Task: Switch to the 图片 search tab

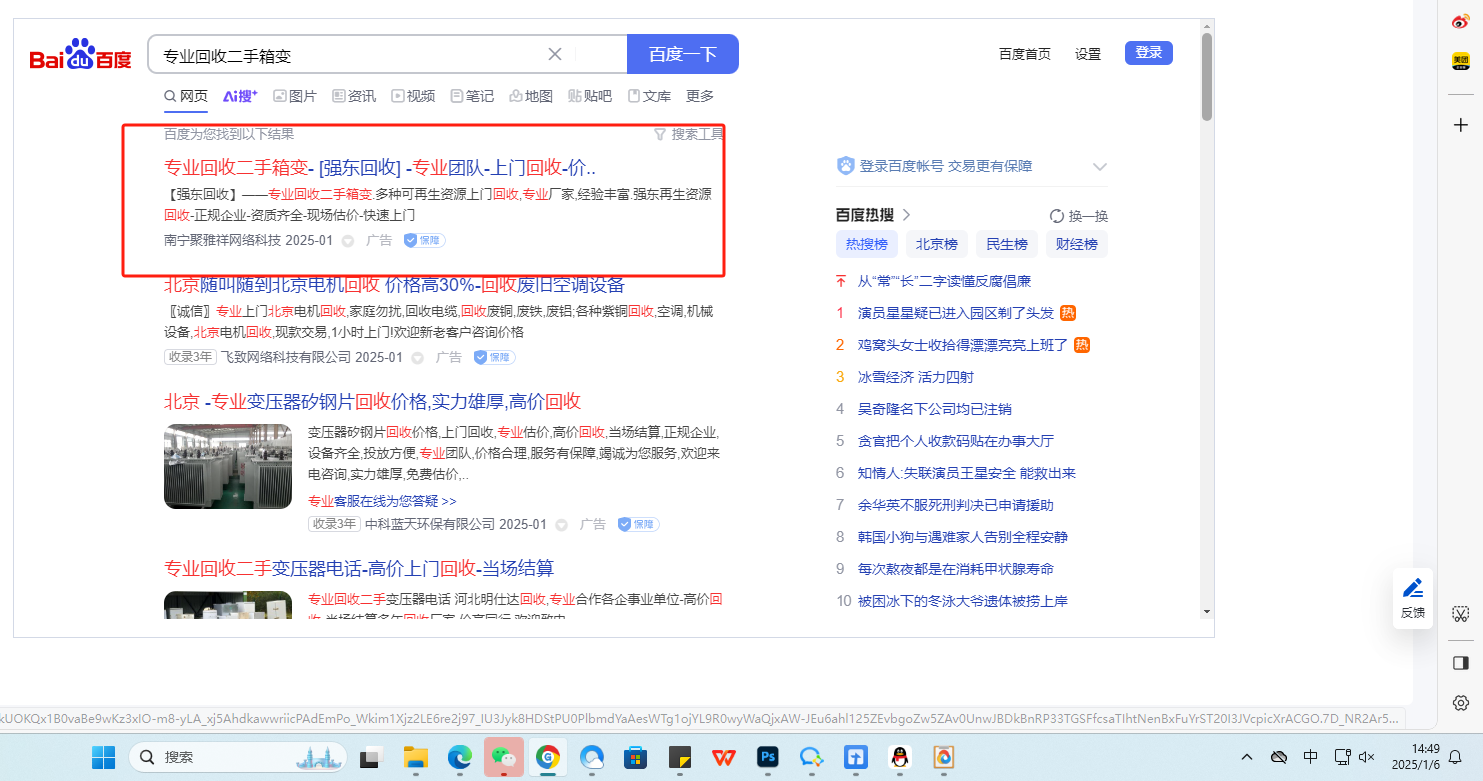Action: click(294, 96)
